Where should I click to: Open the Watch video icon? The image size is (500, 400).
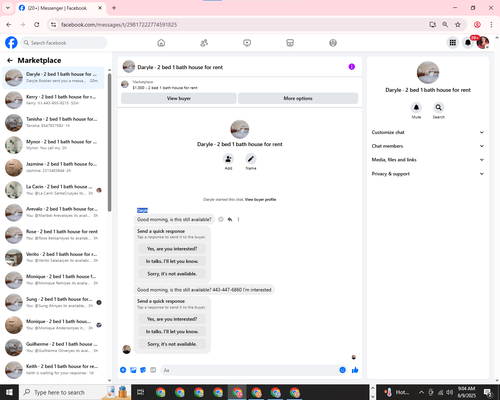point(247,43)
